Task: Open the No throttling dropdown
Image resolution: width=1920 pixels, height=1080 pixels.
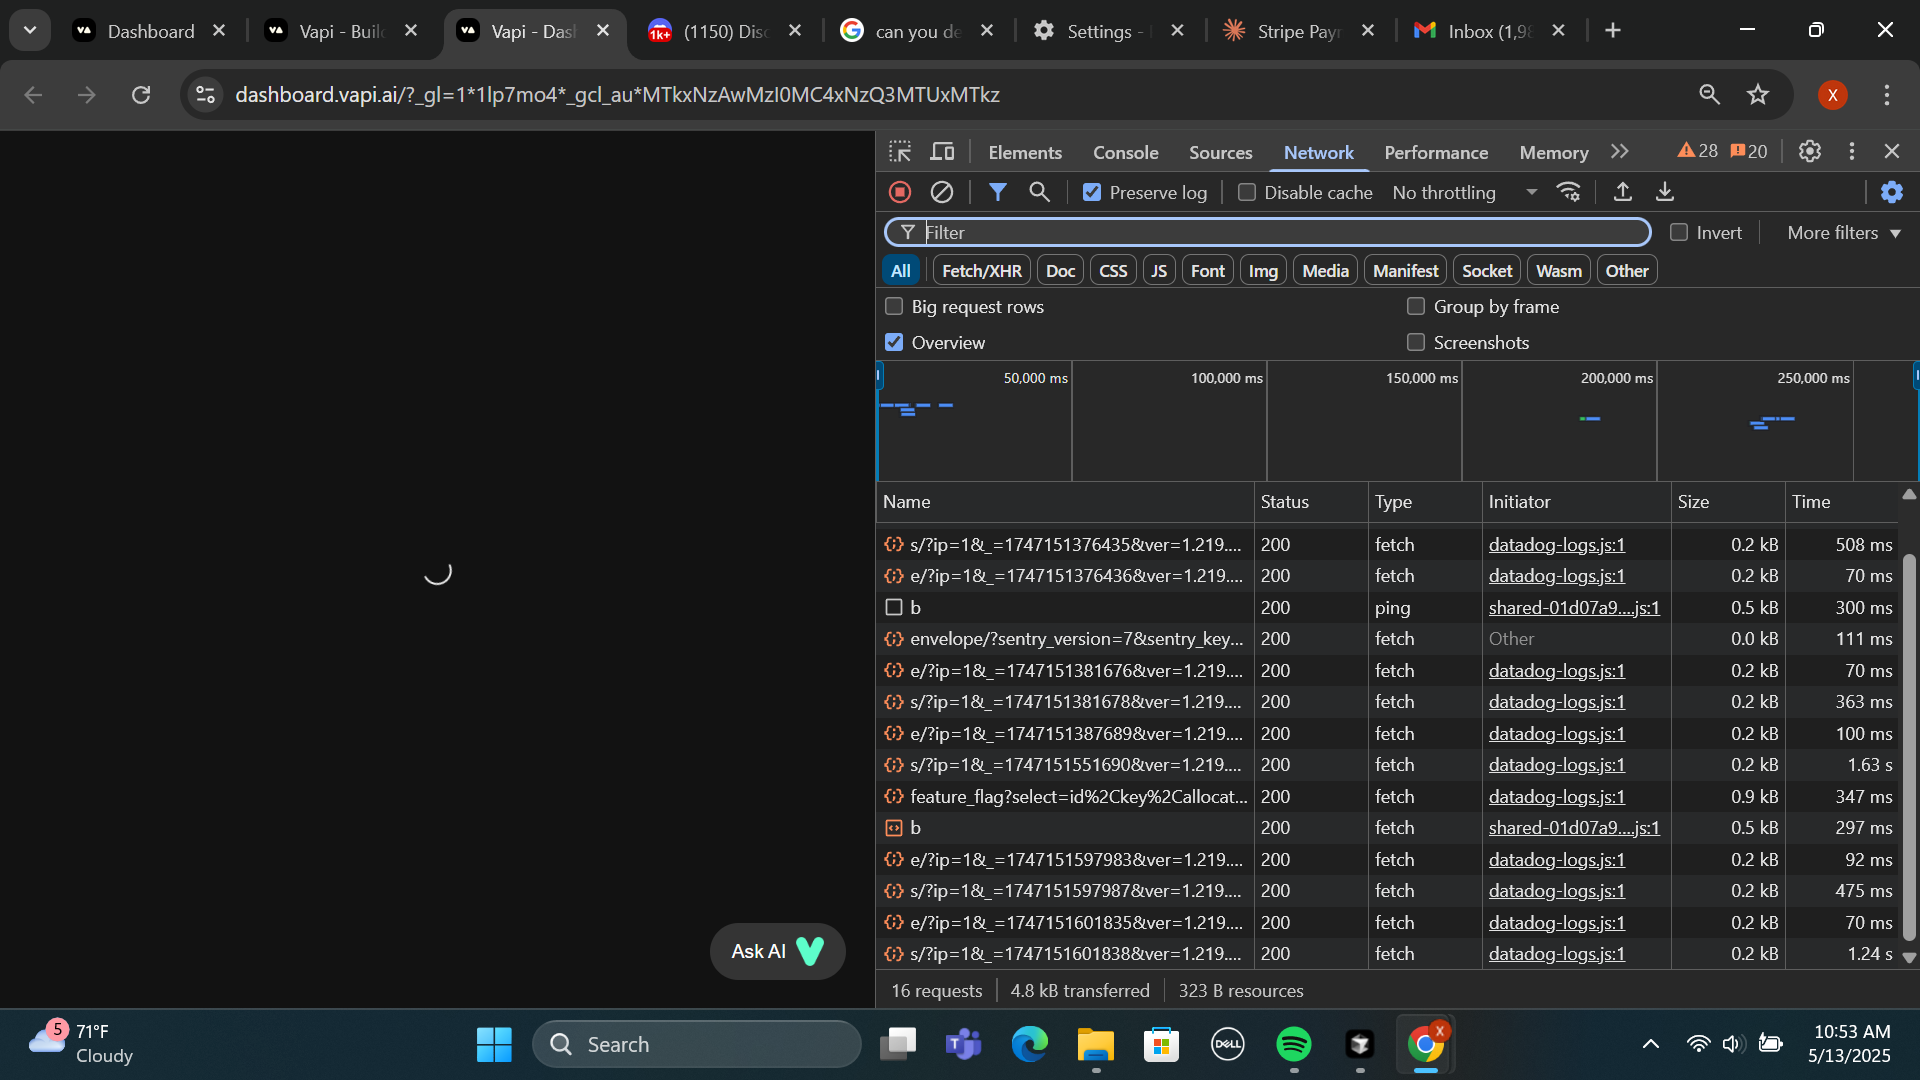Action: [1464, 193]
